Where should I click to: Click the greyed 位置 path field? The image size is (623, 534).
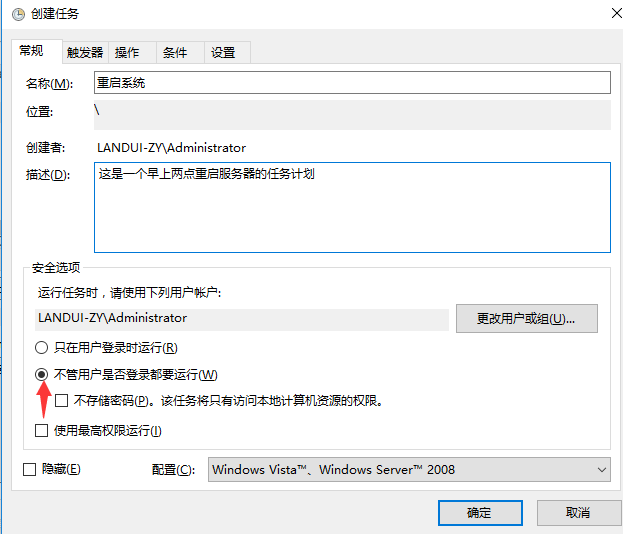tap(351, 114)
